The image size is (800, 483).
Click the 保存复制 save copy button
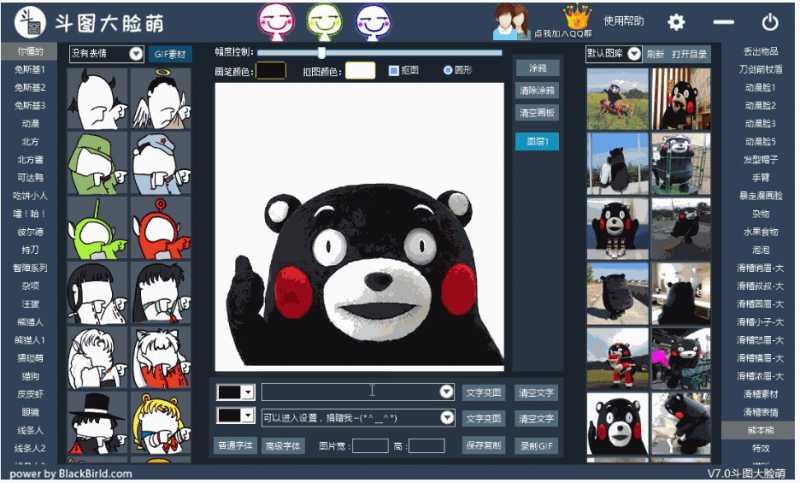pos(483,445)
